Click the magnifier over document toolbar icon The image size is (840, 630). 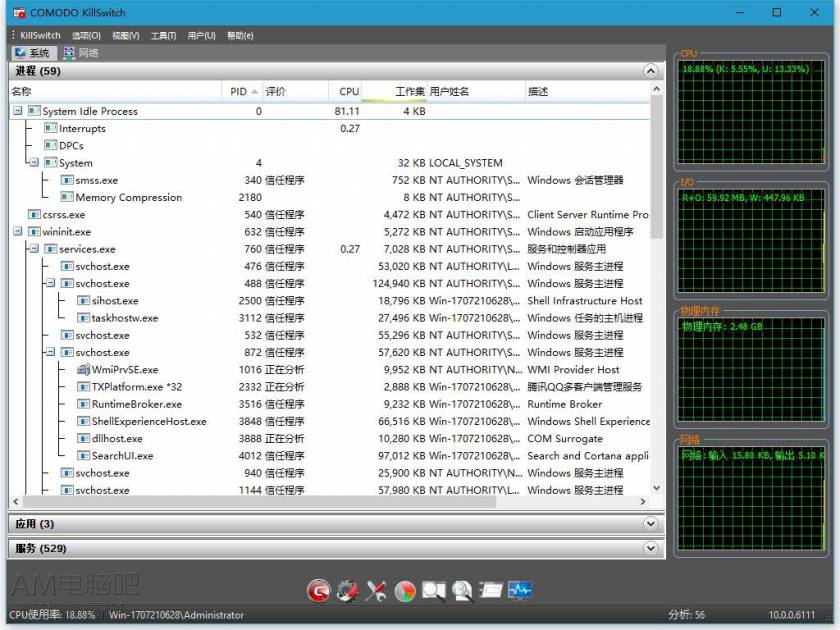click(x=463, y=591)
